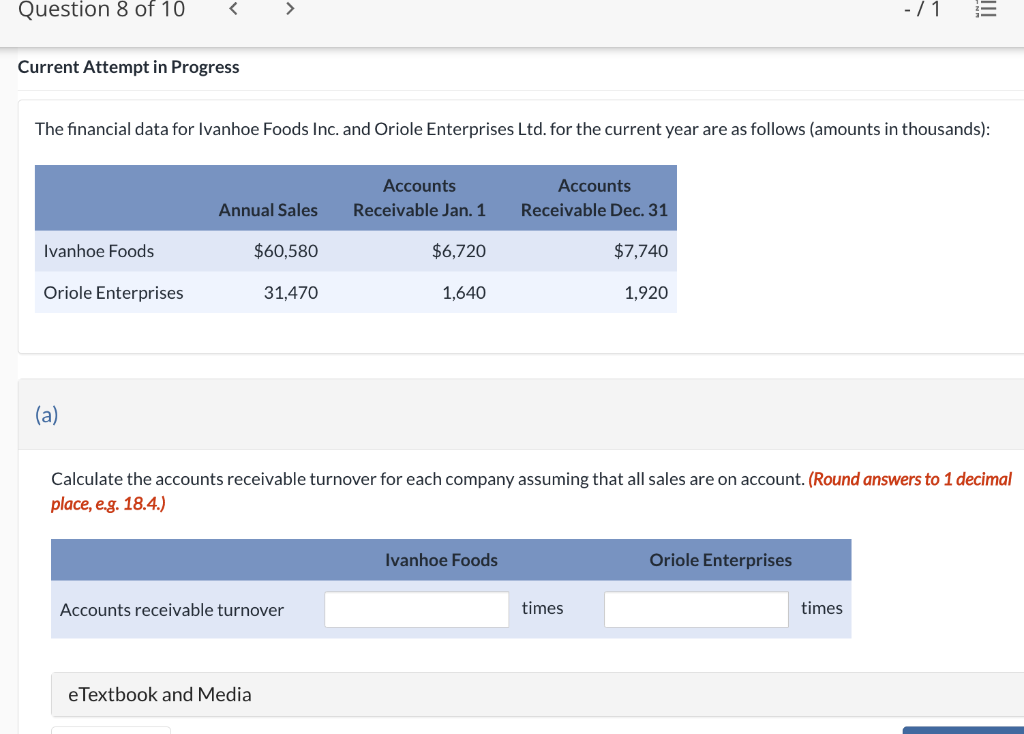
Task: Click the next question chevron
Action: (289, 9)
